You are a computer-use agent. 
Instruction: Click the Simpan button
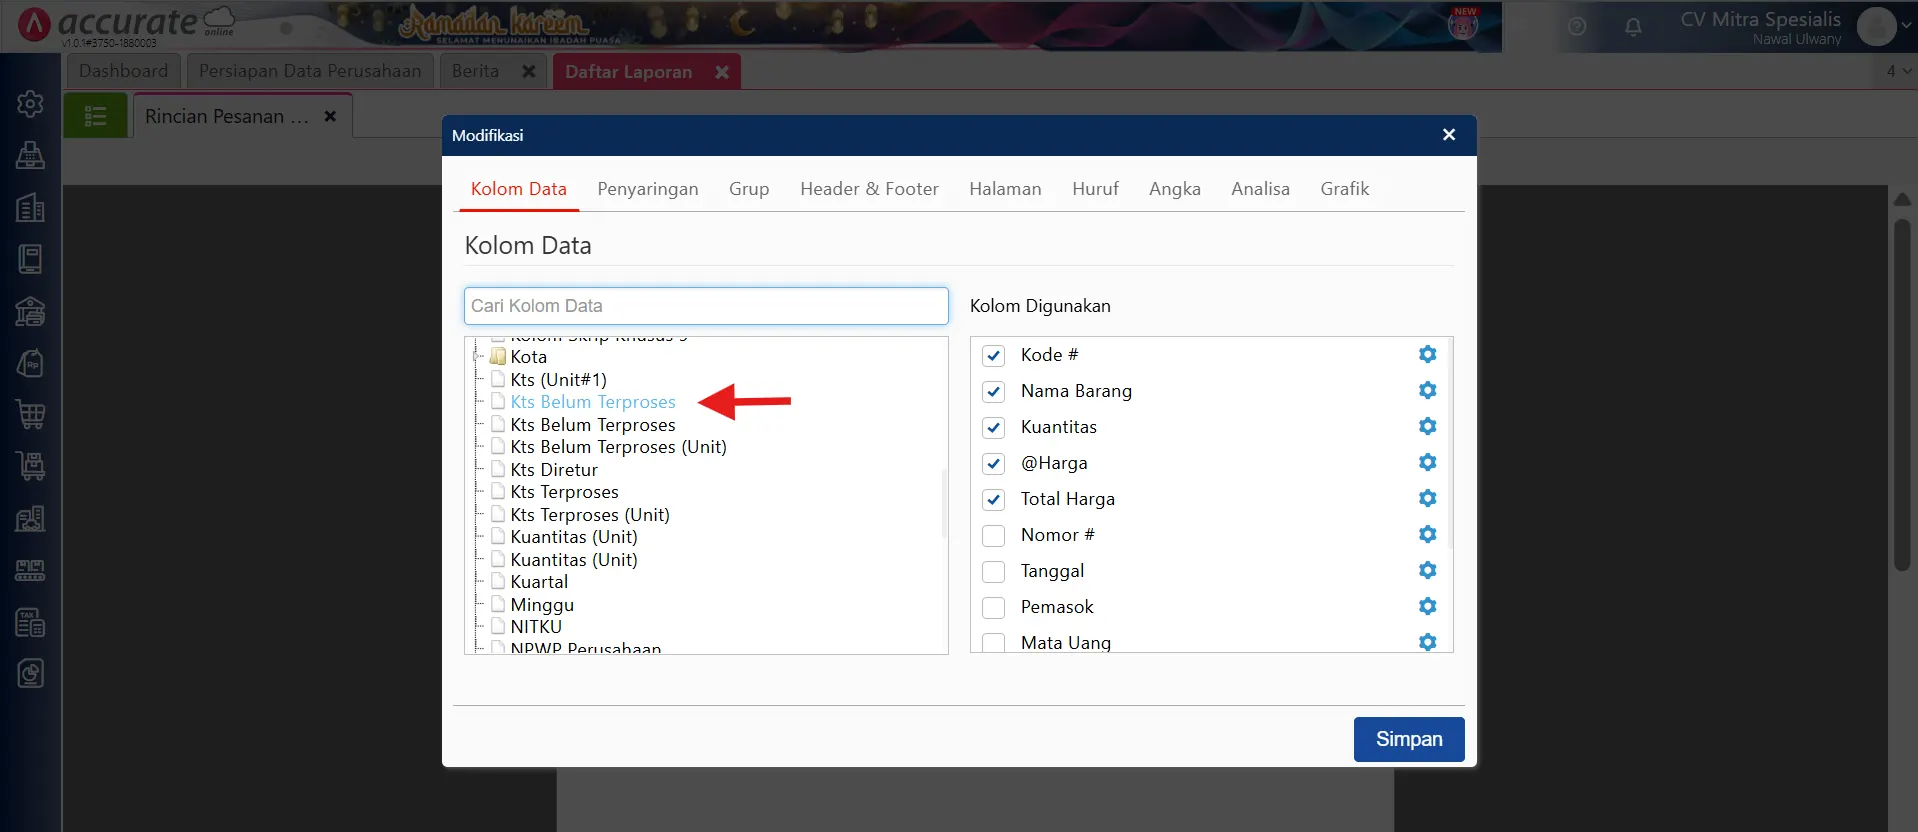pyautogui.click(x=1408, y=739)
